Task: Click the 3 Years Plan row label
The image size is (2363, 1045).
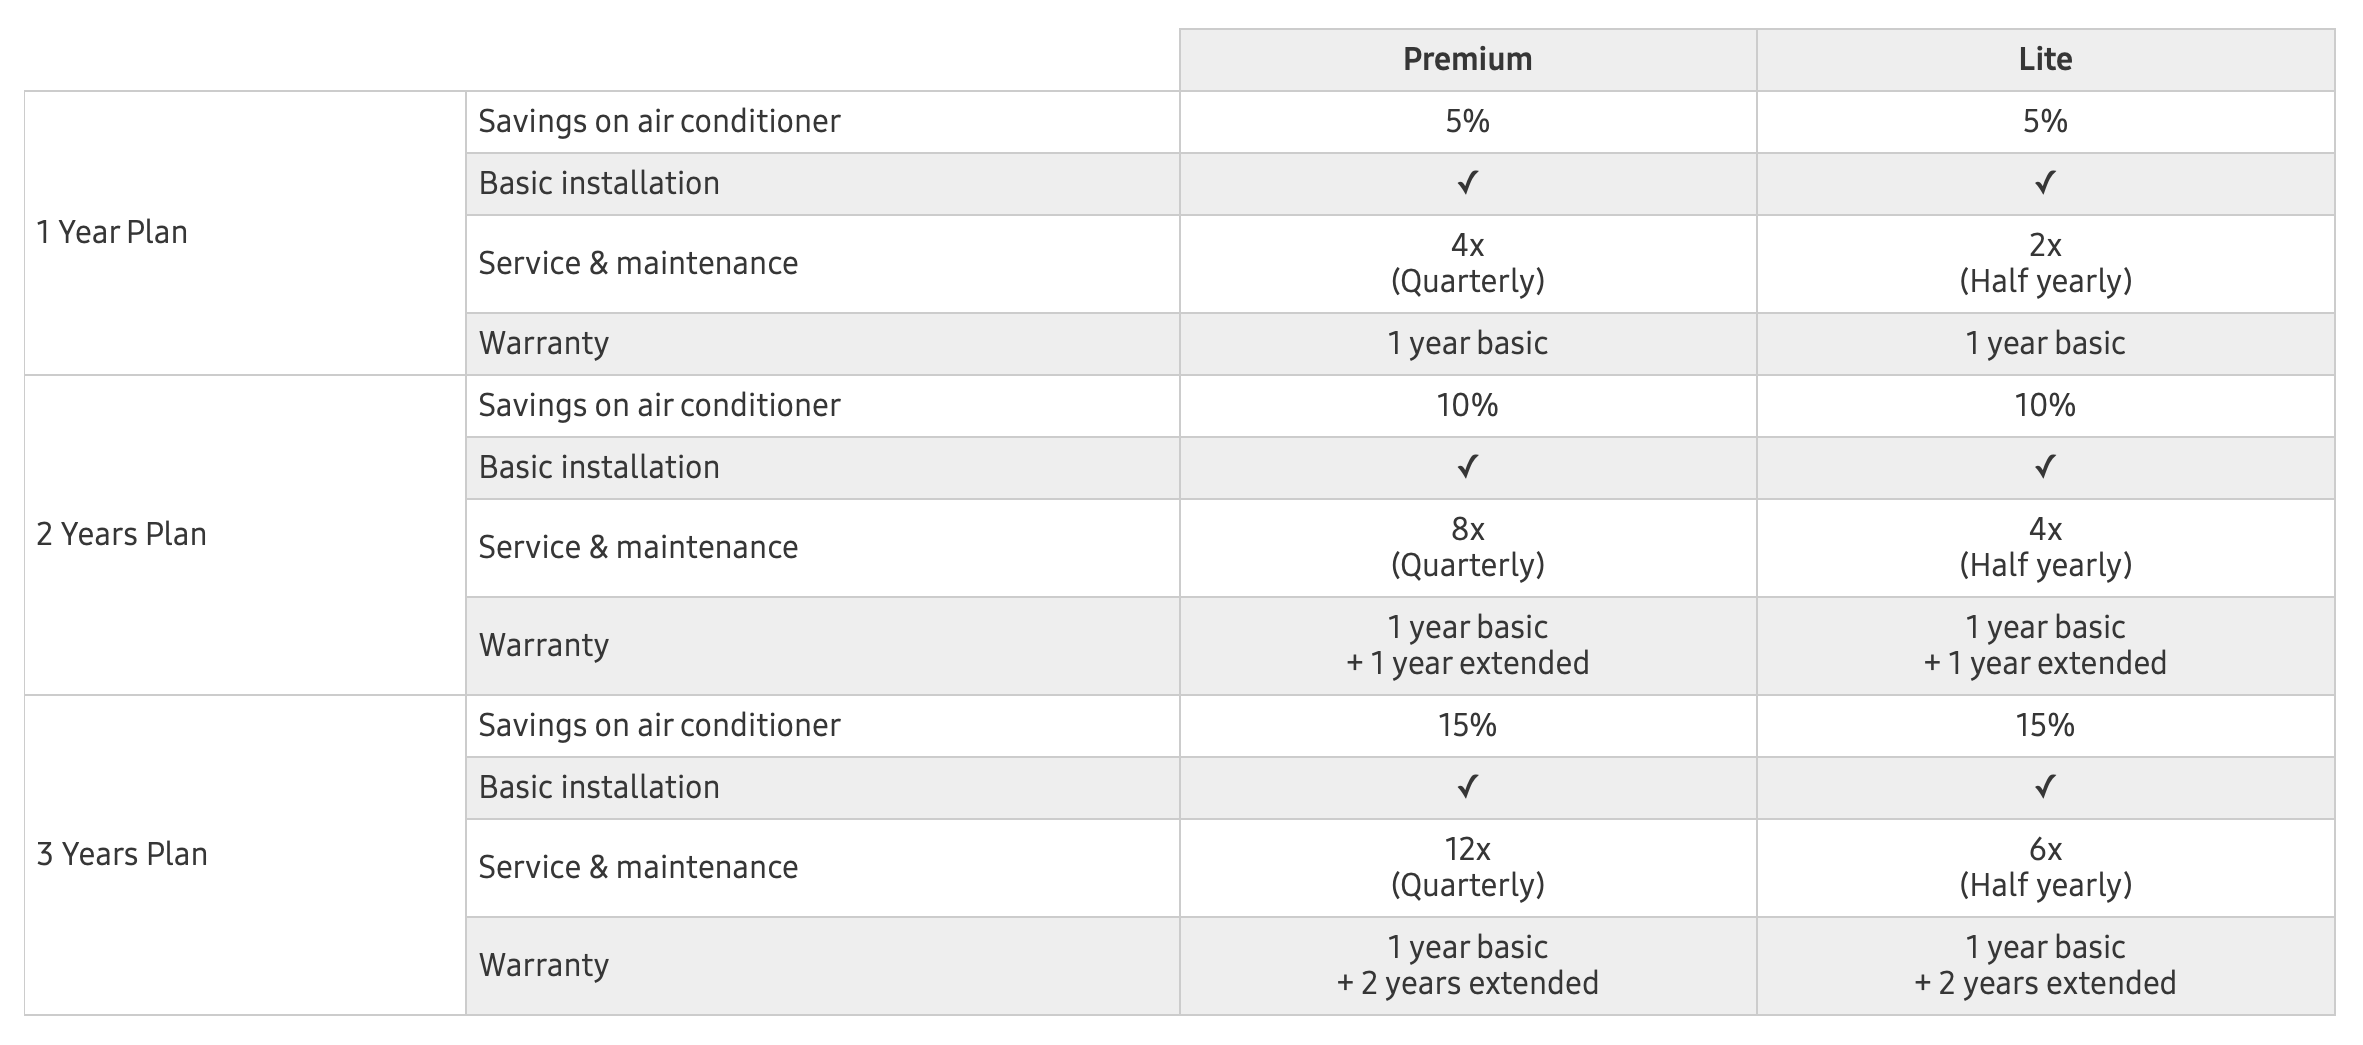Action: click(x=122, y=854)
